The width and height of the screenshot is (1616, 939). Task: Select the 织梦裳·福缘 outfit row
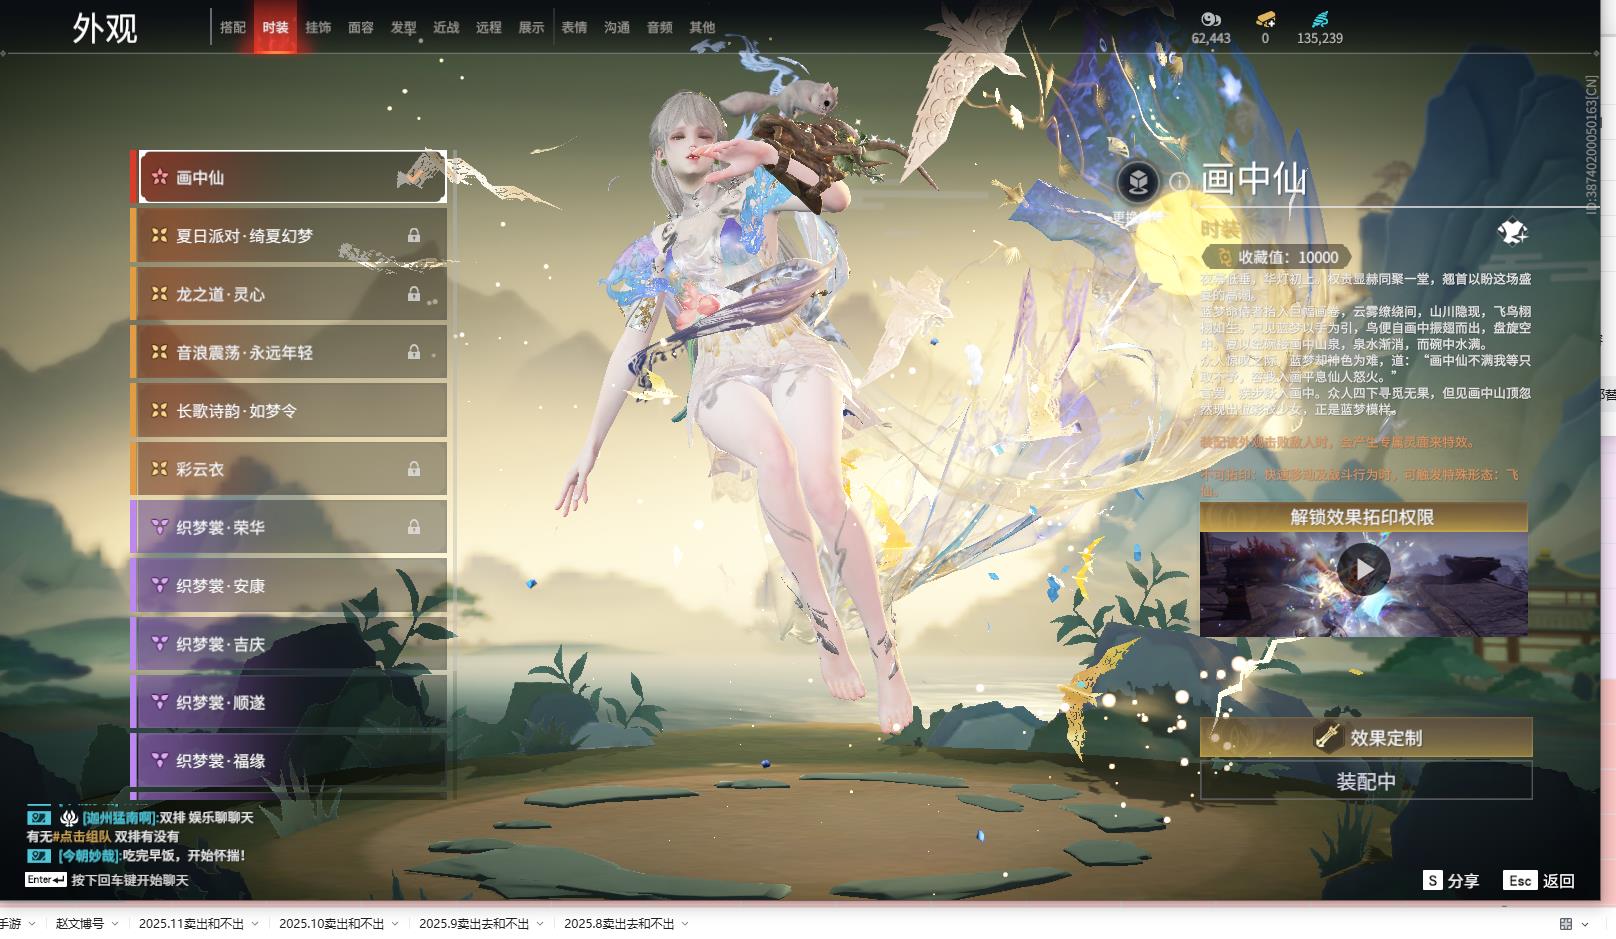point(290,760)
